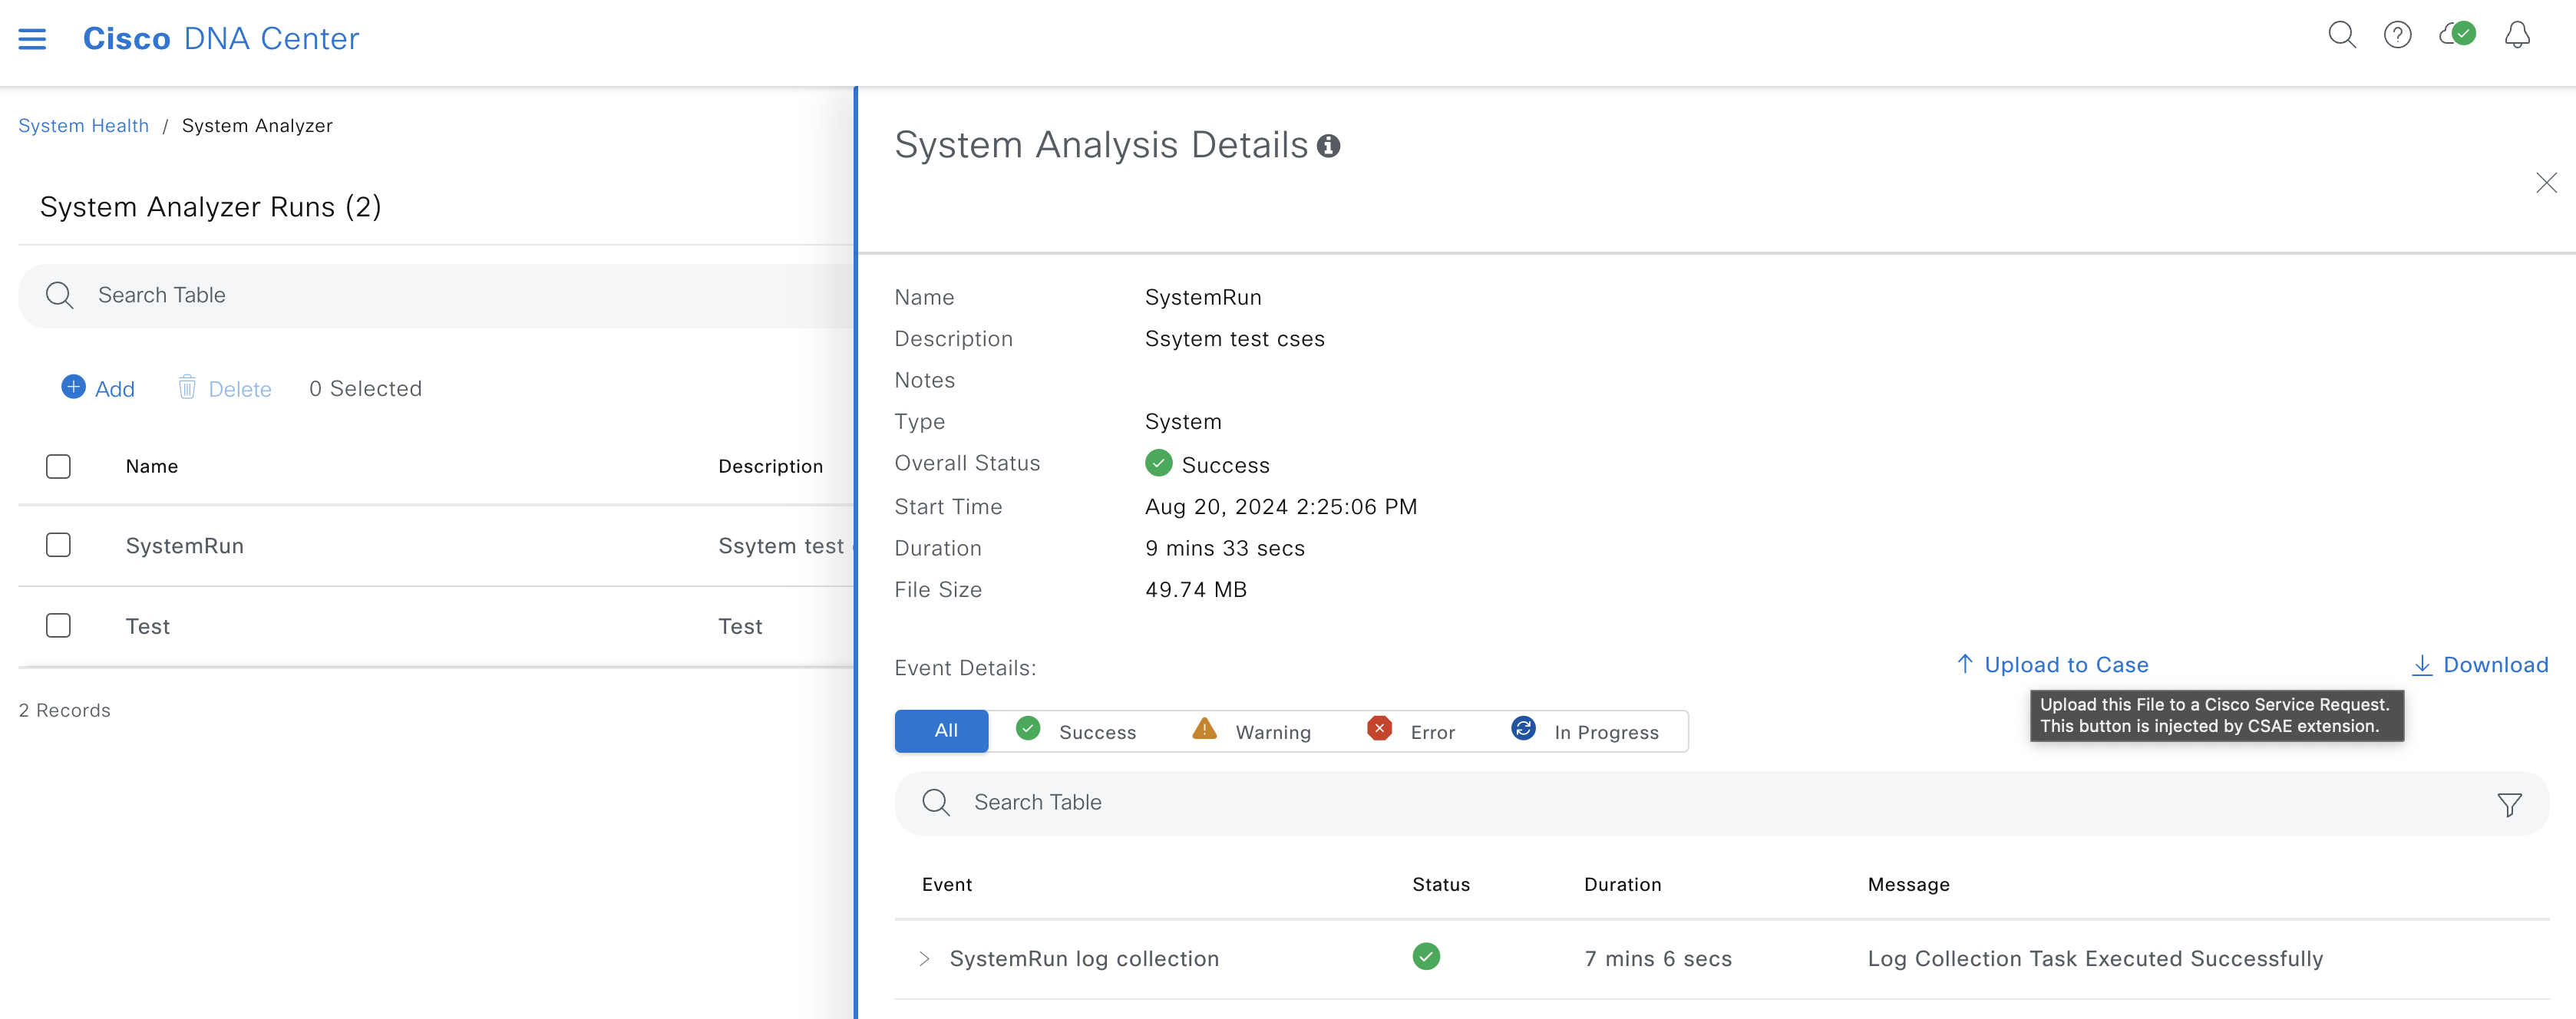Click the Download link
Image resolution: width=2576 pixels, height=1019 pixels.
tap(2495, 666)
